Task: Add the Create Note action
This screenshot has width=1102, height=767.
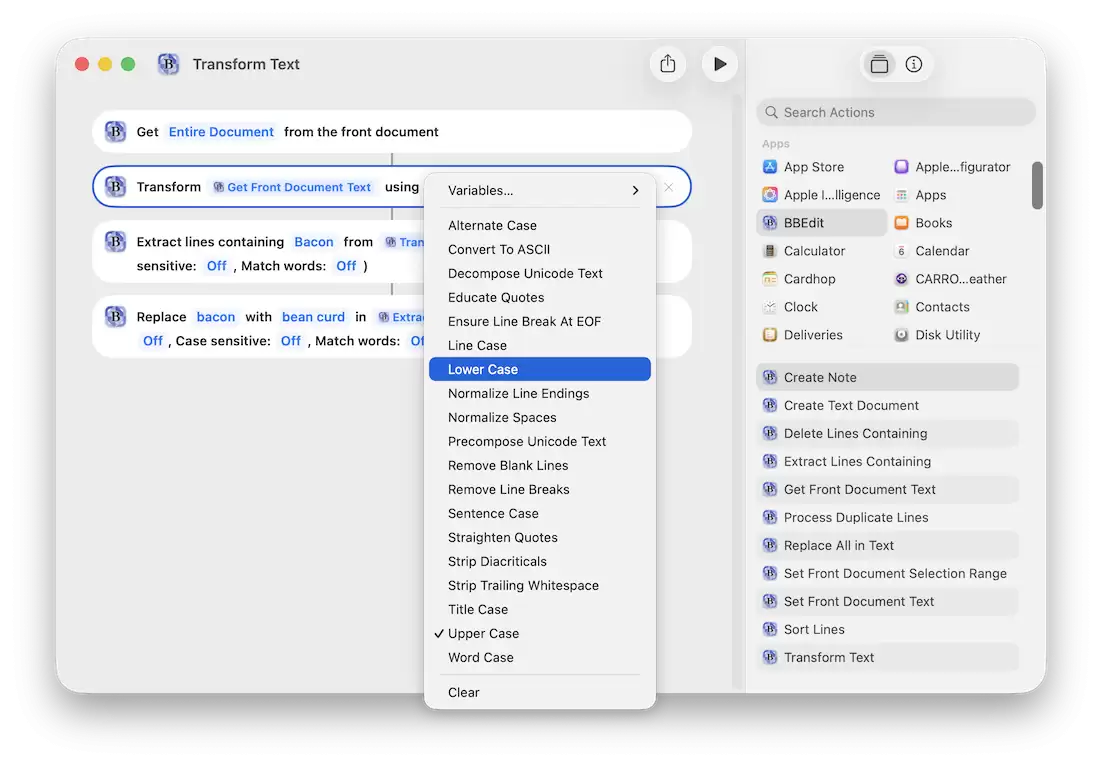Action: (x=888, y=378)
